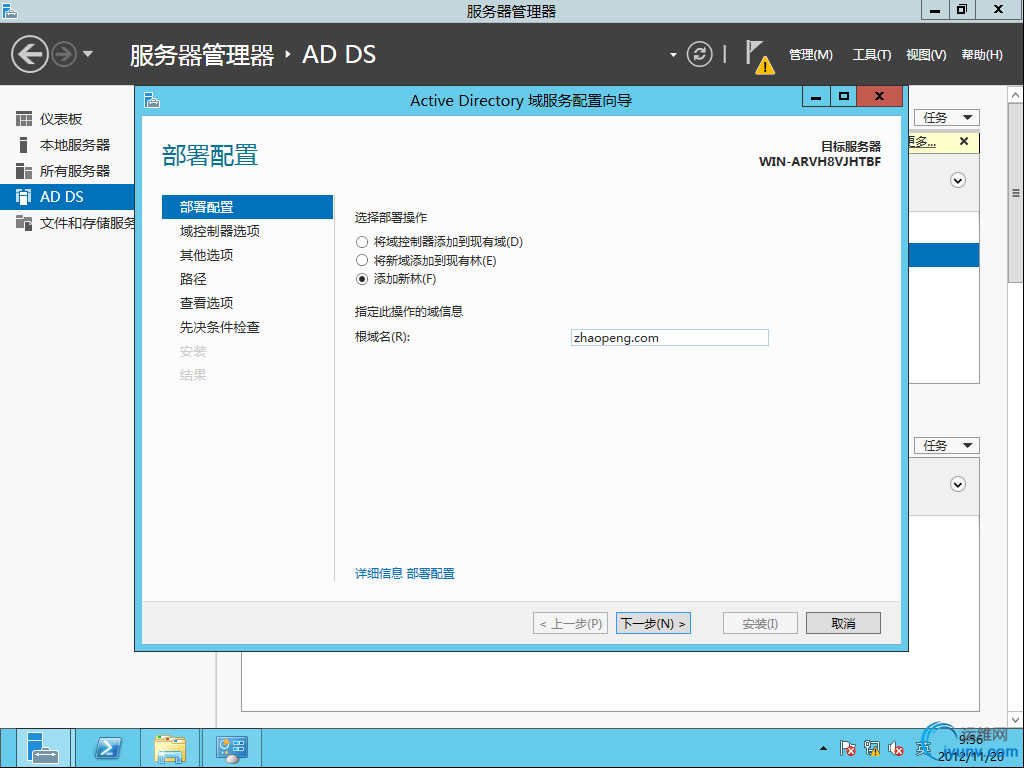This screenshot has height=768, width=1024.
Task: Click the scrollbar up arrow
Action: [x=1016, y=95]
